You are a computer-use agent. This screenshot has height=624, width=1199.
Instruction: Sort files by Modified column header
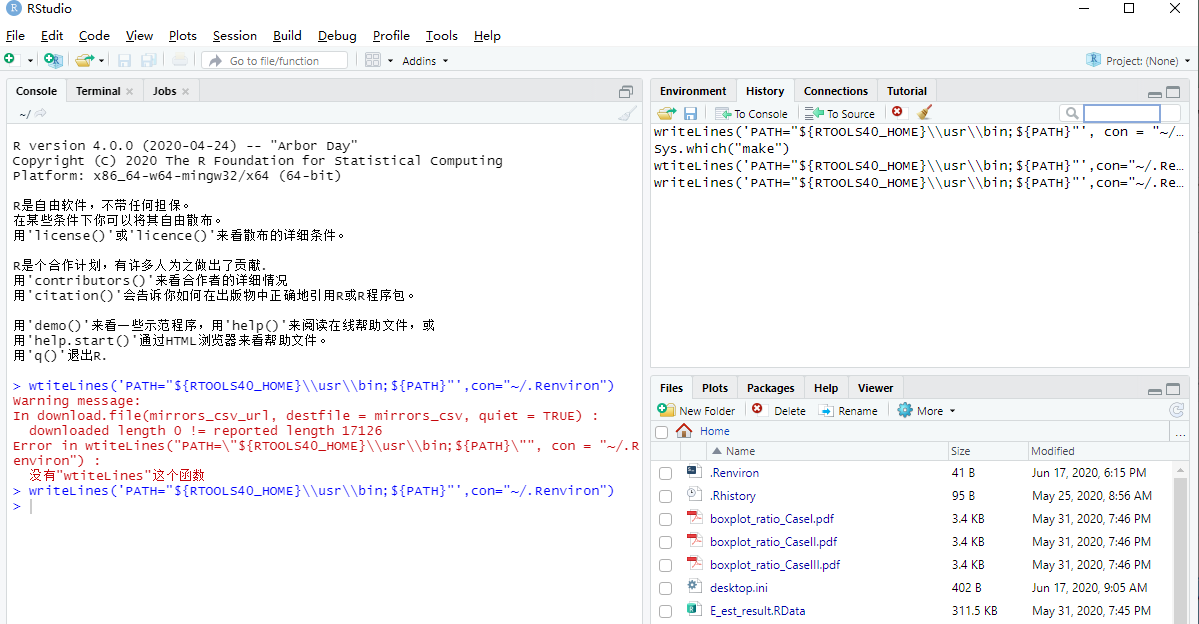(1052, 451)
